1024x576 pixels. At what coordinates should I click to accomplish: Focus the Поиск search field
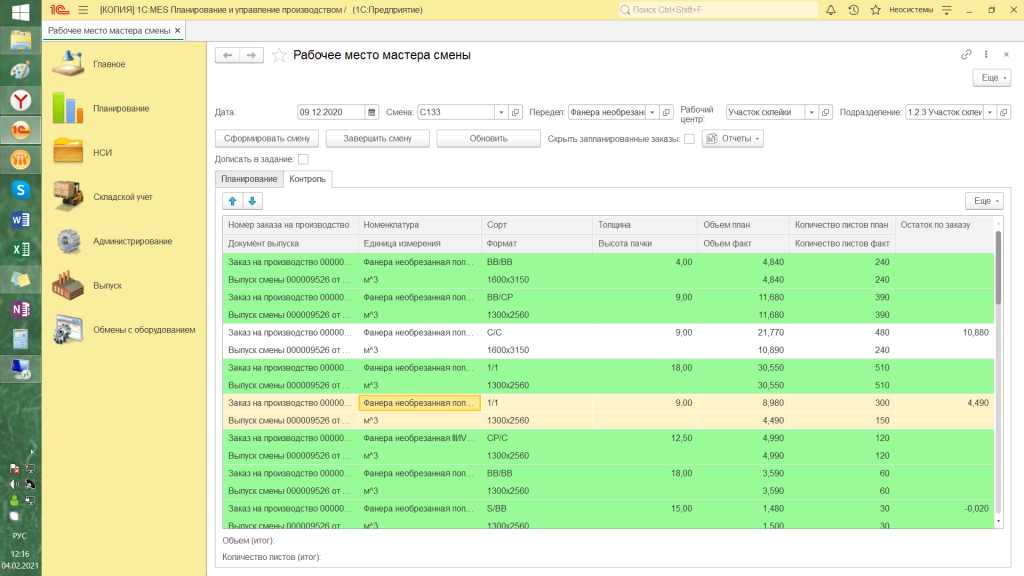[718, 10]
